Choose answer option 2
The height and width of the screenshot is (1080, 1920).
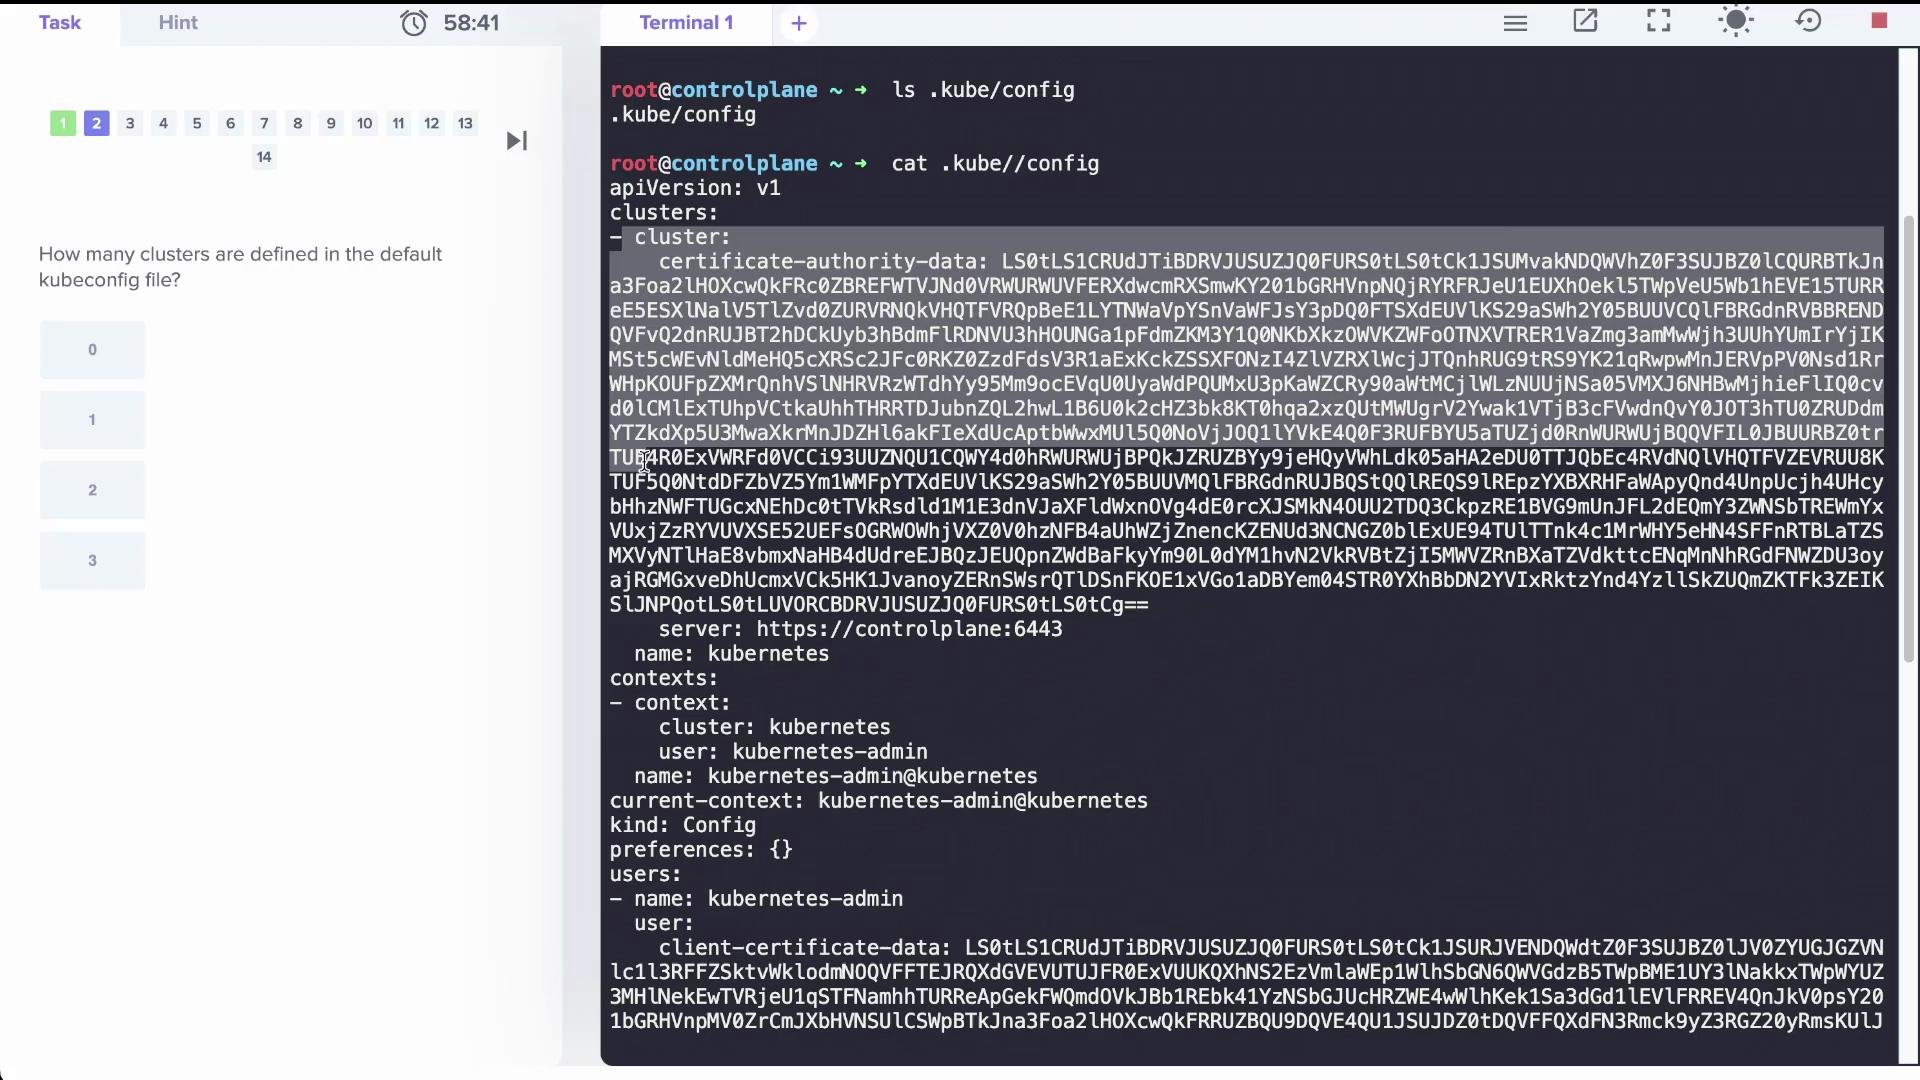[92, 490]
